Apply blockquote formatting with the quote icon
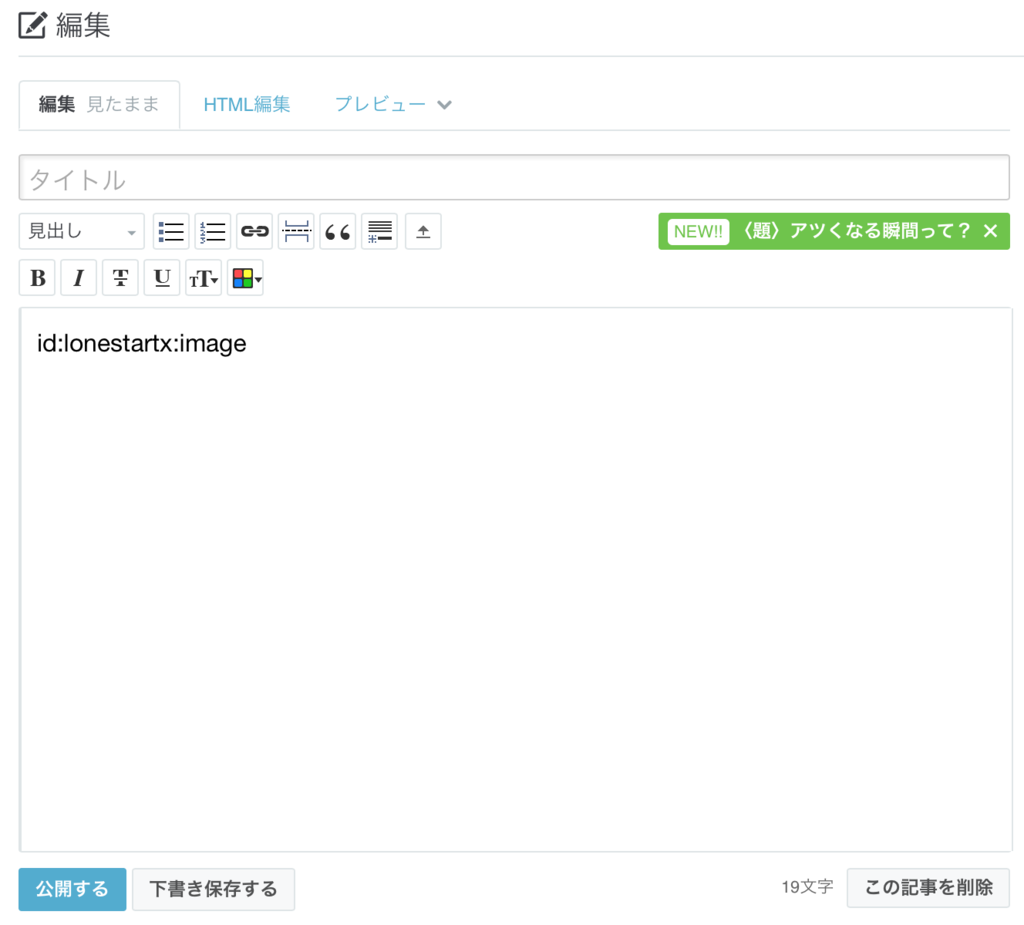1024x925 pixels. click(337, 231)
